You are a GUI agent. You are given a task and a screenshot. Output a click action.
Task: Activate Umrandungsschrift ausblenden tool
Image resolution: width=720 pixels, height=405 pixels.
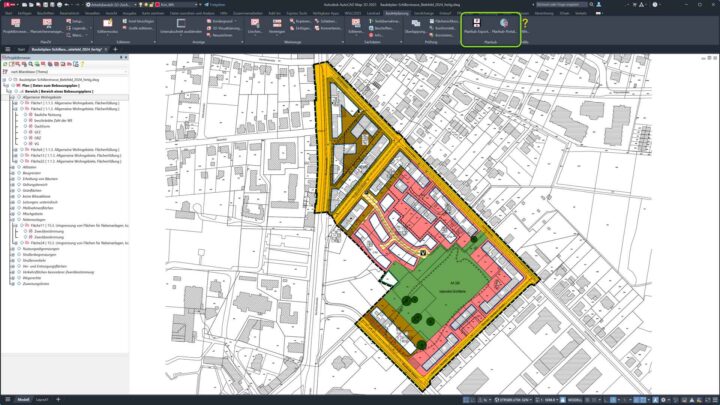click(x=181, y=26)
